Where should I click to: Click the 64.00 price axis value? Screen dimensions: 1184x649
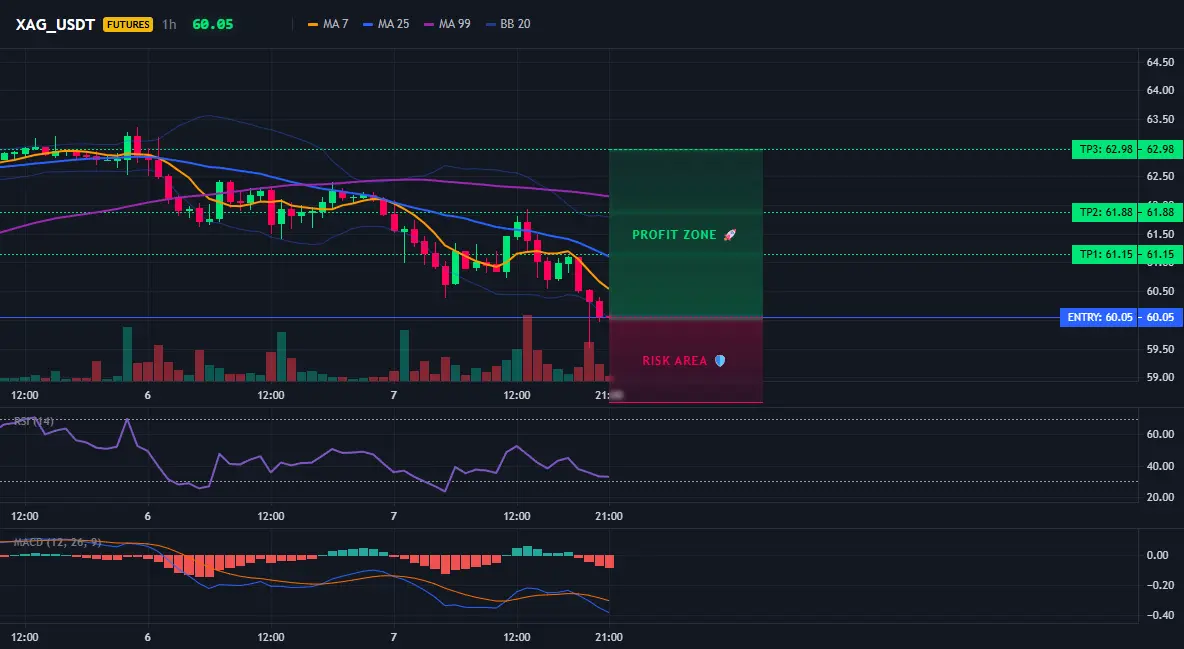tap(1160, 90)
